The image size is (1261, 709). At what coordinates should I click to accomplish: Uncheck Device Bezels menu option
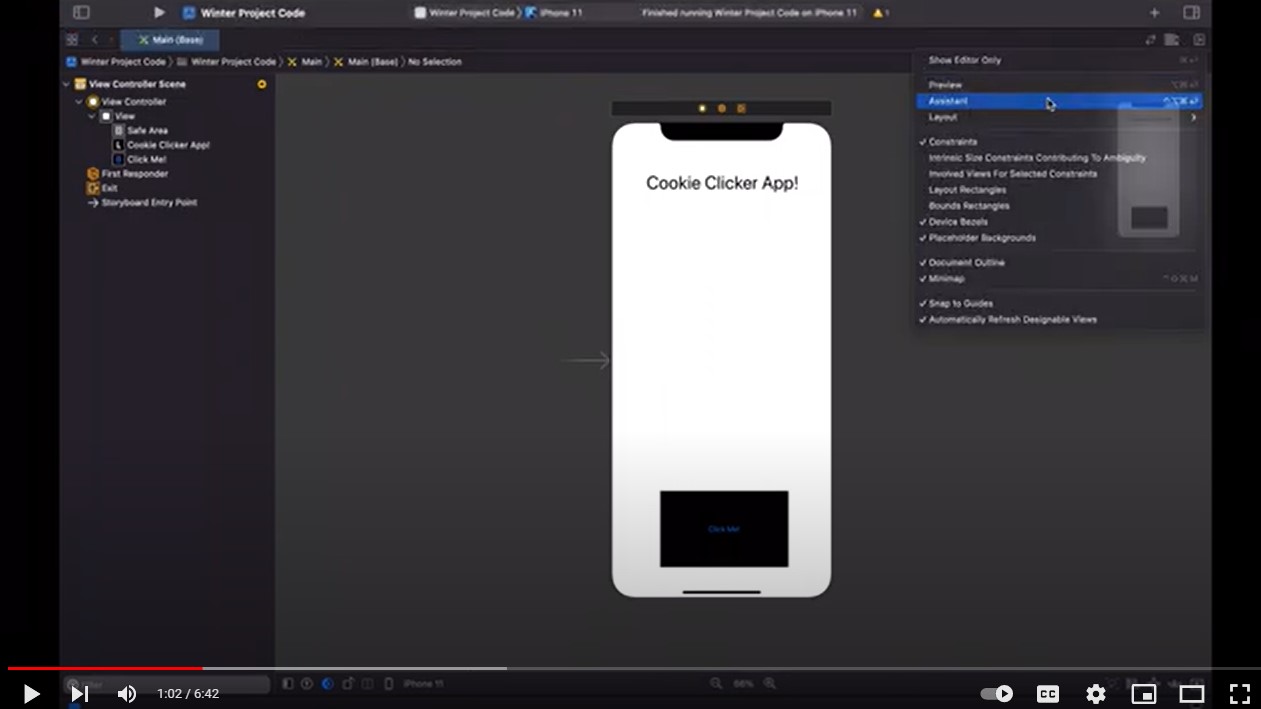[x=957, y=222]
